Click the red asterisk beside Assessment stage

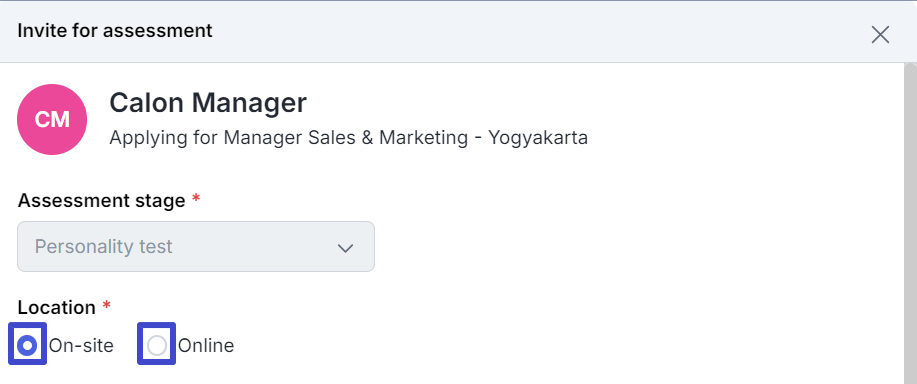pos(195,199)
